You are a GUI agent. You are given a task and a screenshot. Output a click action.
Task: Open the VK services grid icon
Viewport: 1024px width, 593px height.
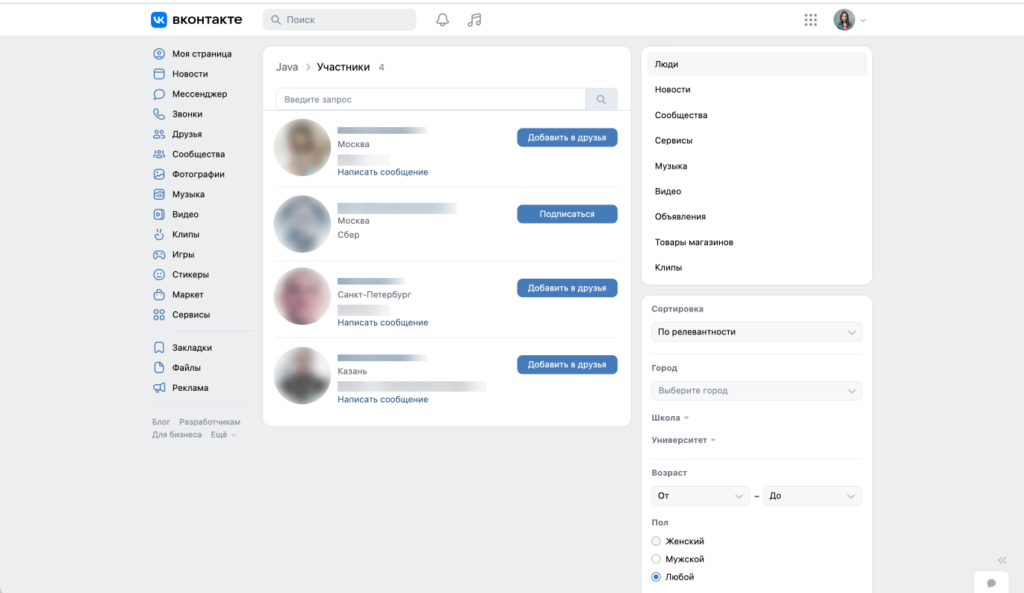pyautogui.click(x=811, y=20)
